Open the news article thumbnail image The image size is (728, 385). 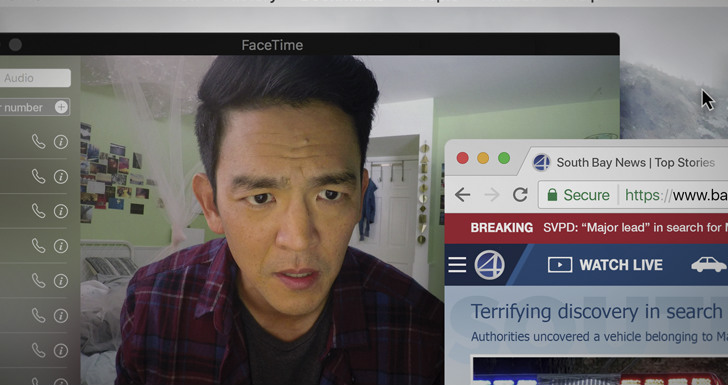click(600, 371)
